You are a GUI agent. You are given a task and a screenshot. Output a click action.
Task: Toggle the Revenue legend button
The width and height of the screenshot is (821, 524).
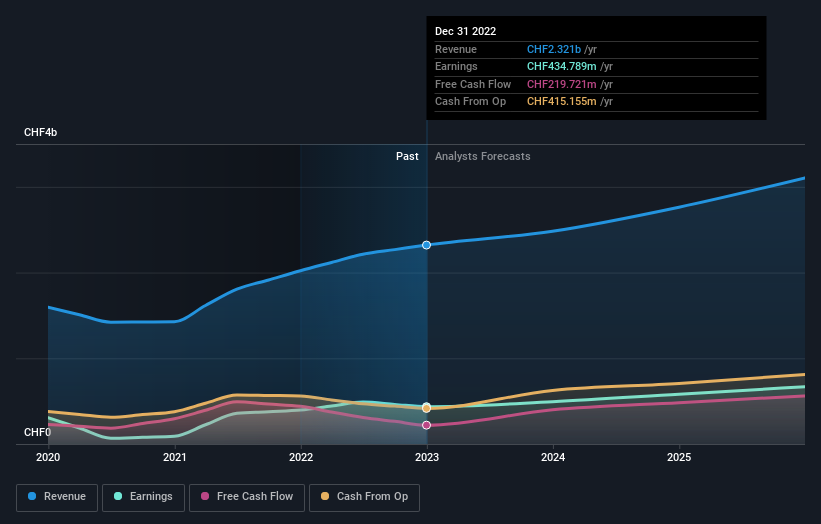(57, 497)
